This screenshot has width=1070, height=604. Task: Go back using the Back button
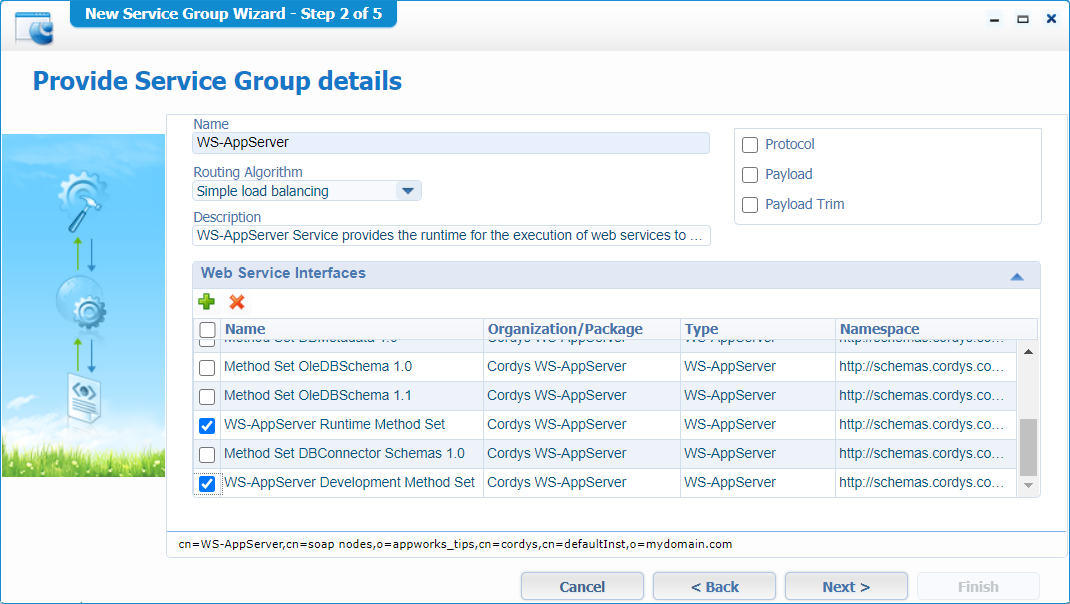(714, 586)
